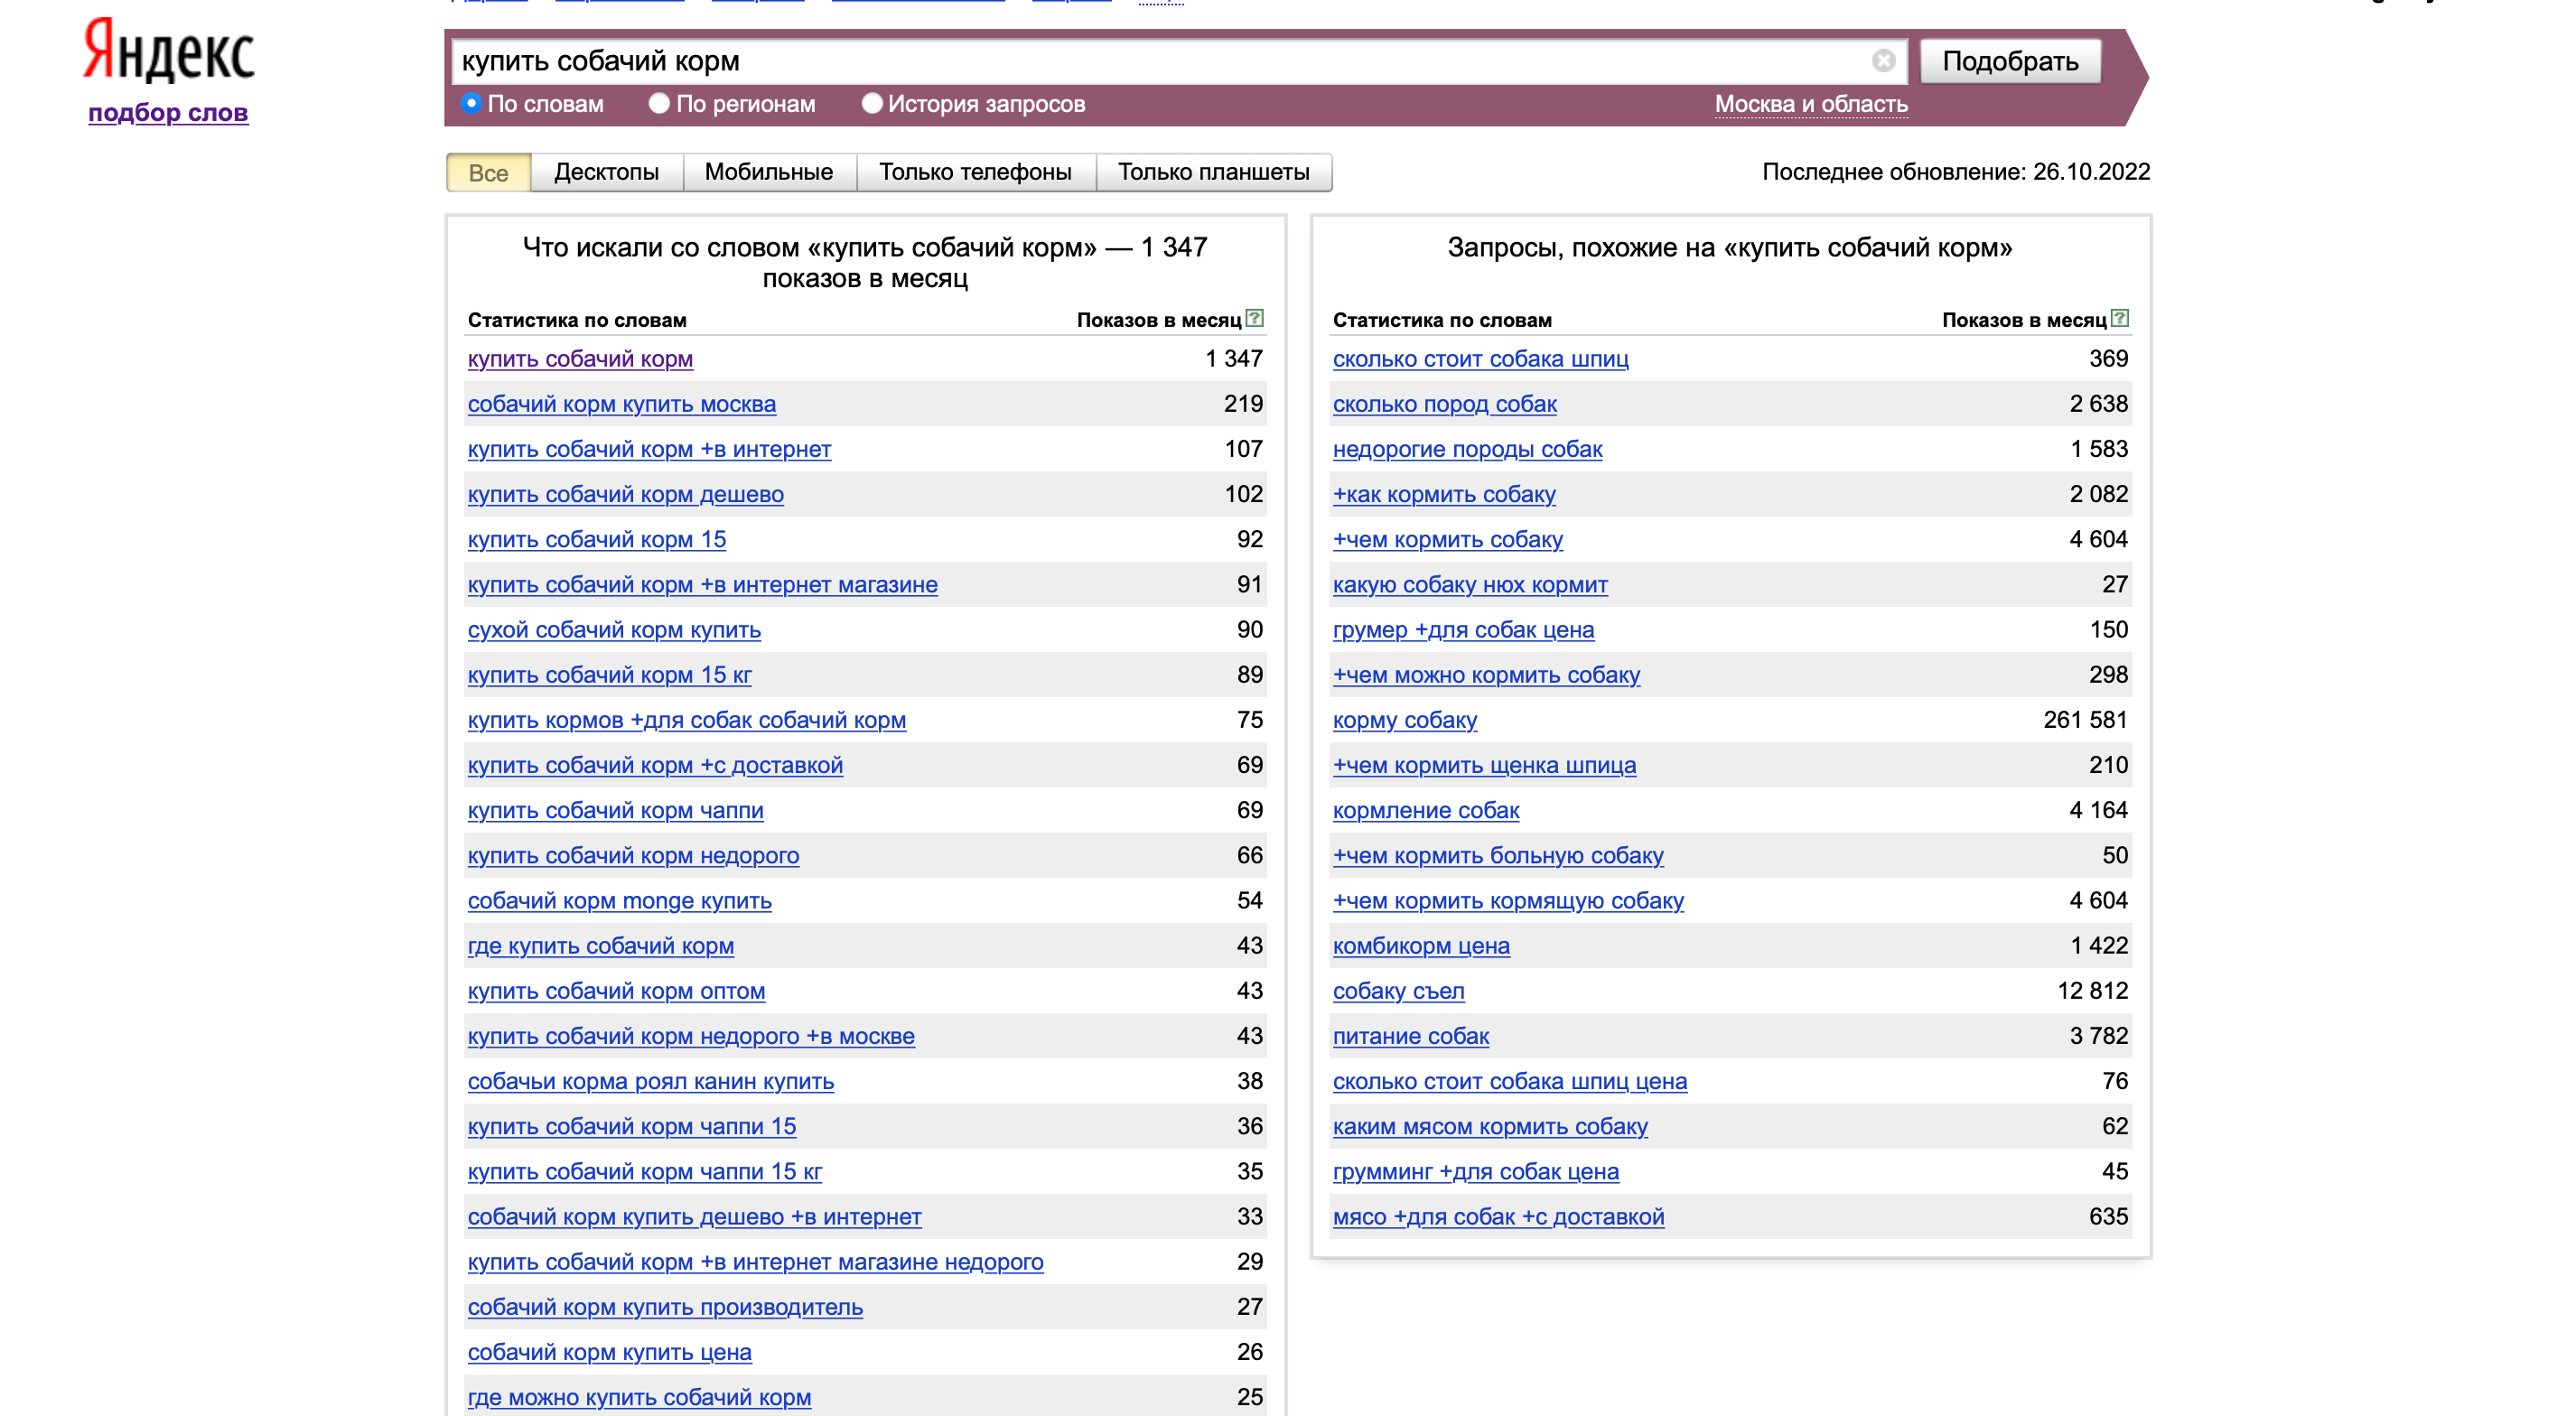Switch to the 'Все' tab
This screenshot has width=2576, height=1416.
tap(488, 172)
